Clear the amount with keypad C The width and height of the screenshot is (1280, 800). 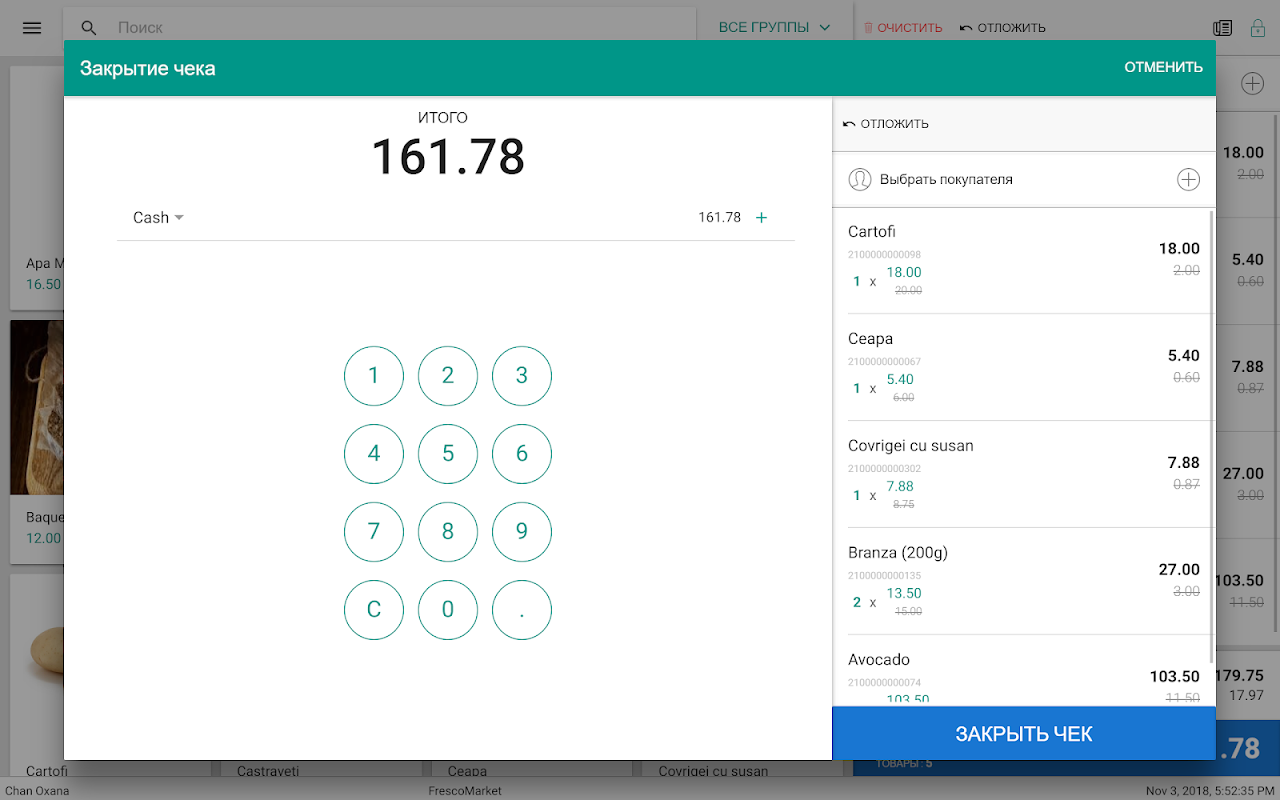pyautogui.click(x=374, y=610)
